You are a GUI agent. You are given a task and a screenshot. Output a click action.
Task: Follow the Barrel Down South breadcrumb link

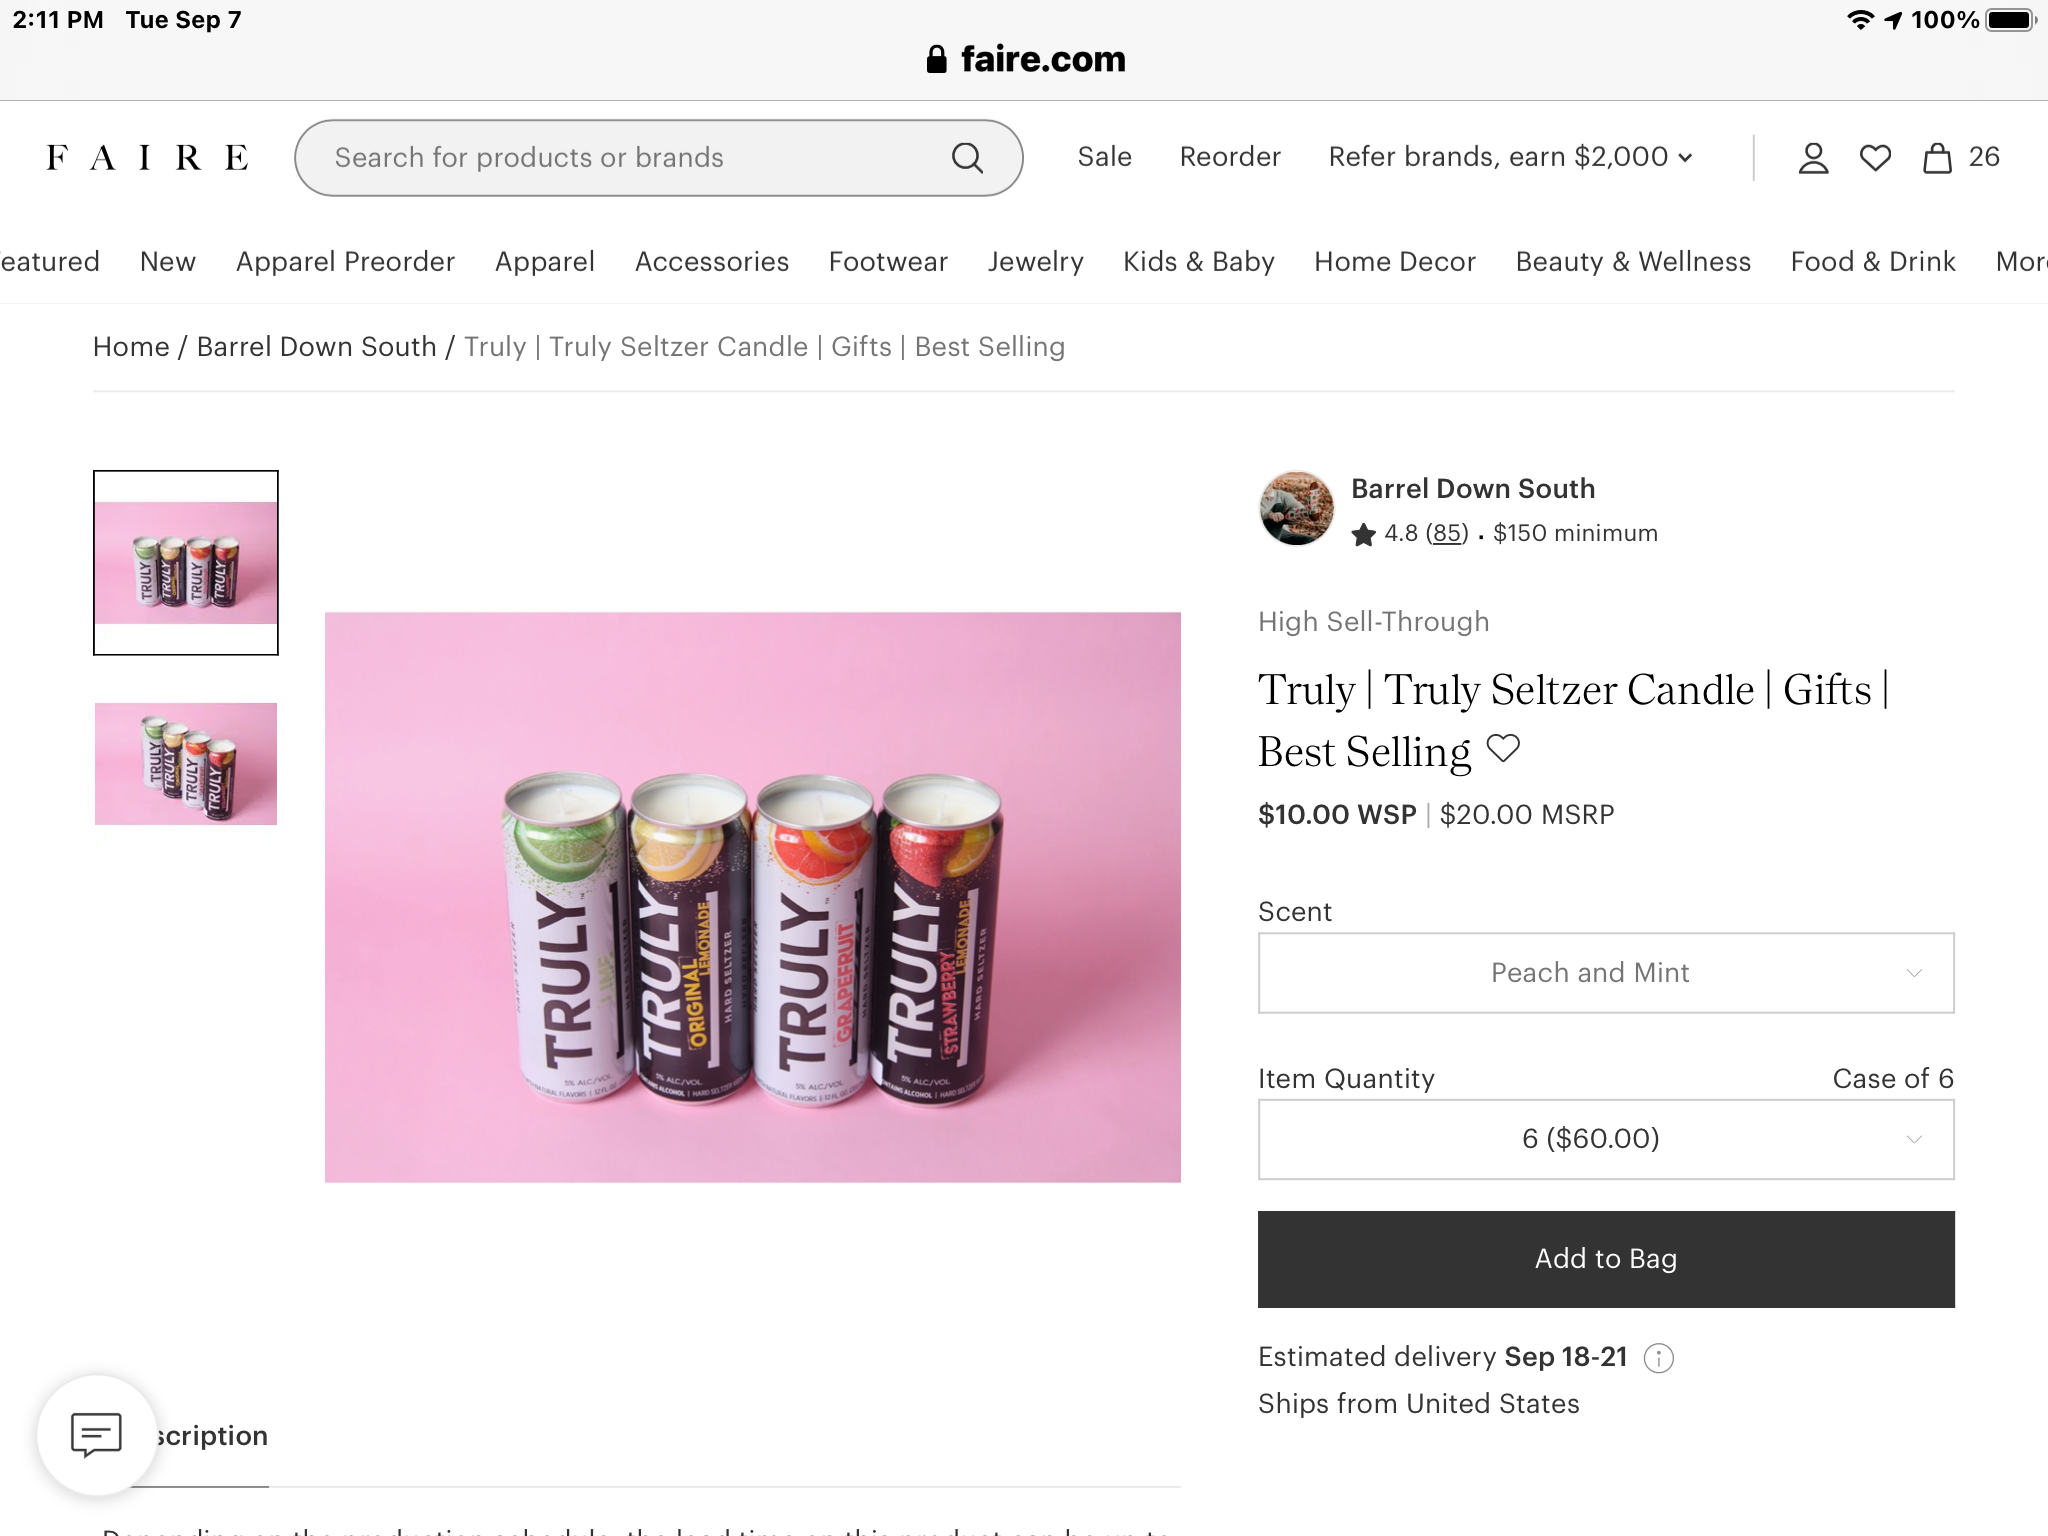(x=316, y=347)
